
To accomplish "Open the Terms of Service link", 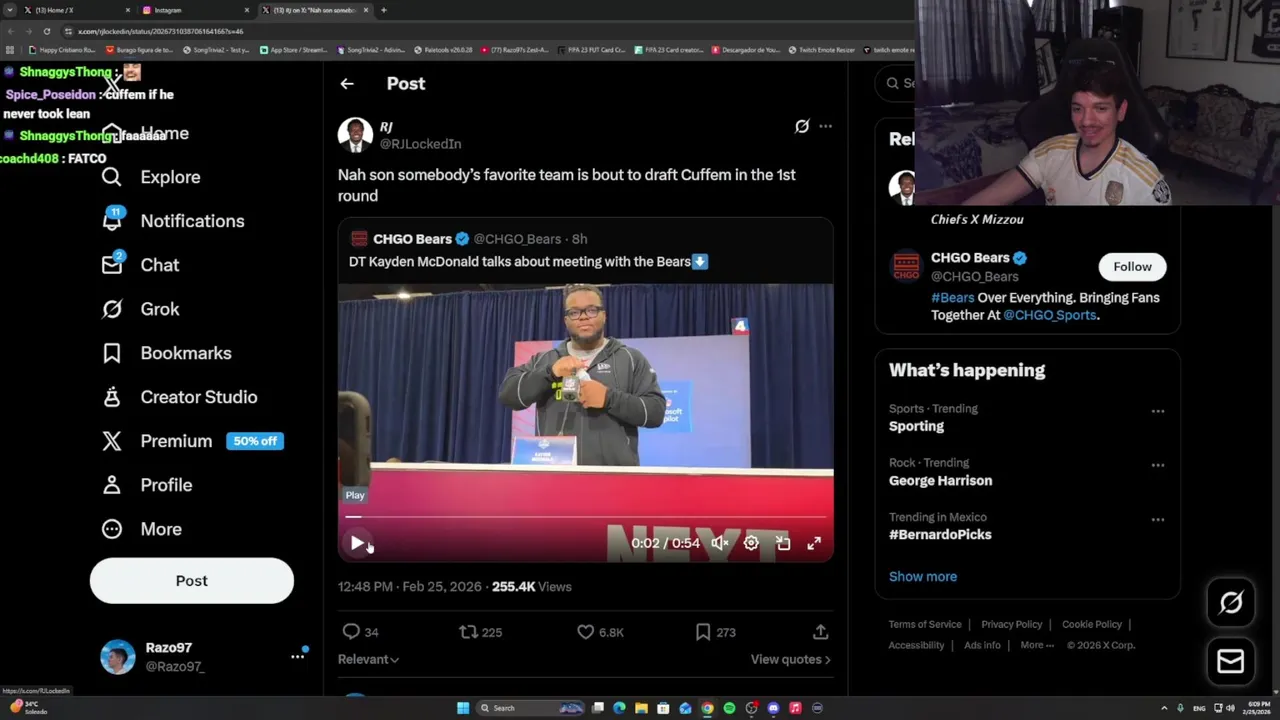I will click(x=925, y=624).
